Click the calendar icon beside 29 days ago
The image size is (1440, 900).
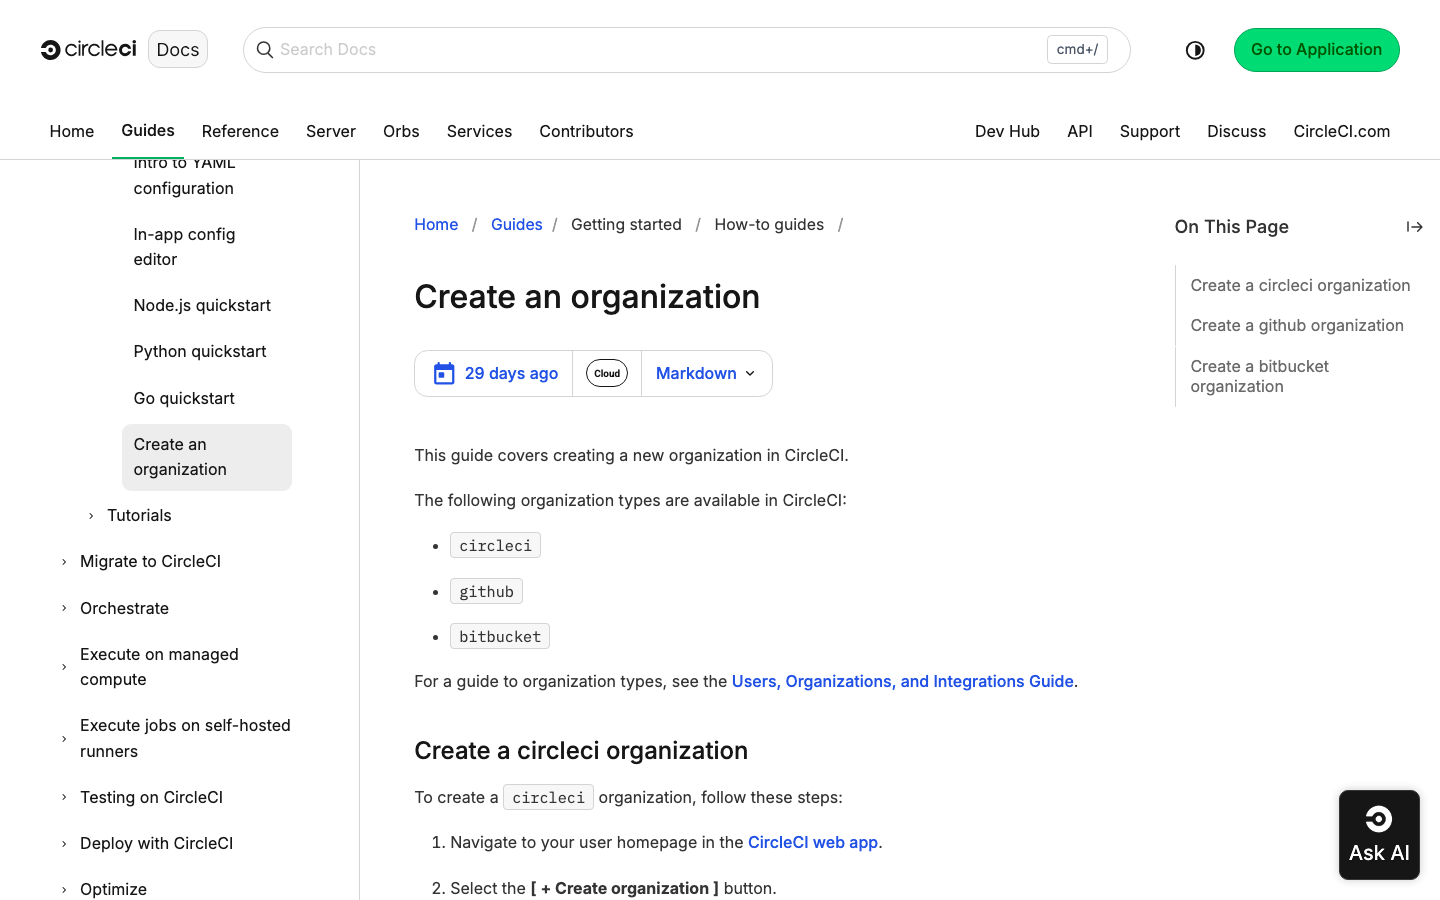pos(444,373)
